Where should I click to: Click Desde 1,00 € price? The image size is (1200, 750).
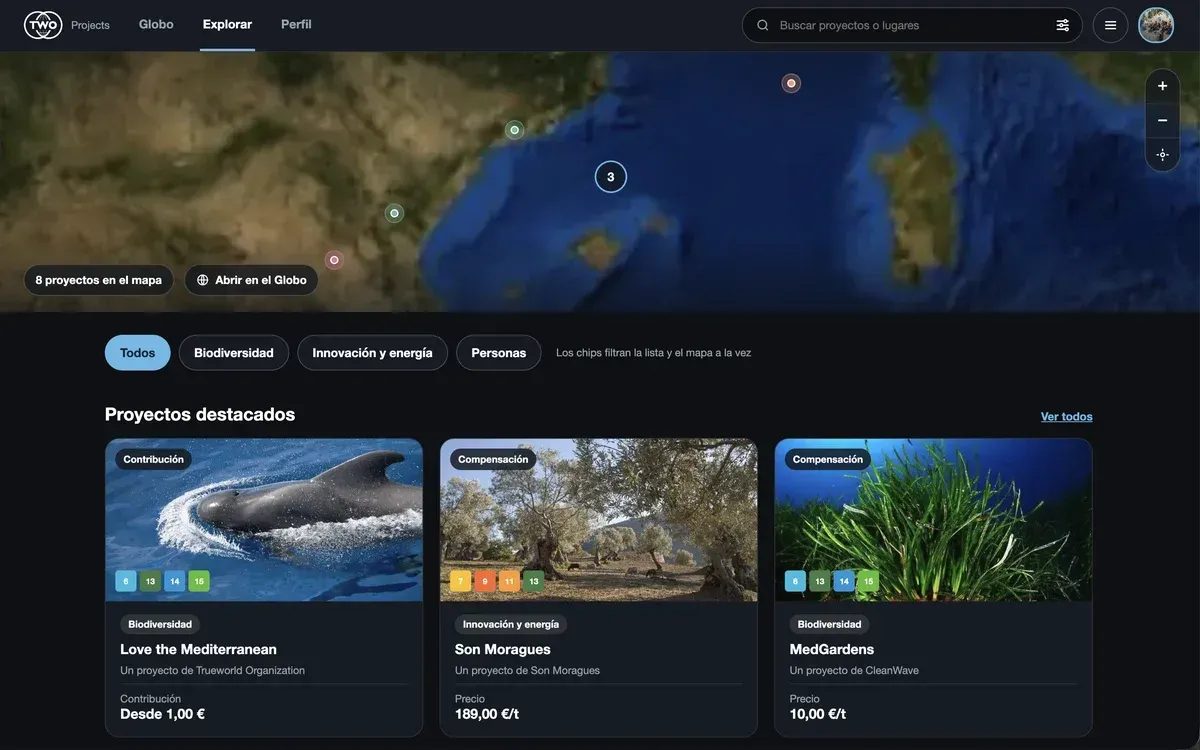click(163, 714)
